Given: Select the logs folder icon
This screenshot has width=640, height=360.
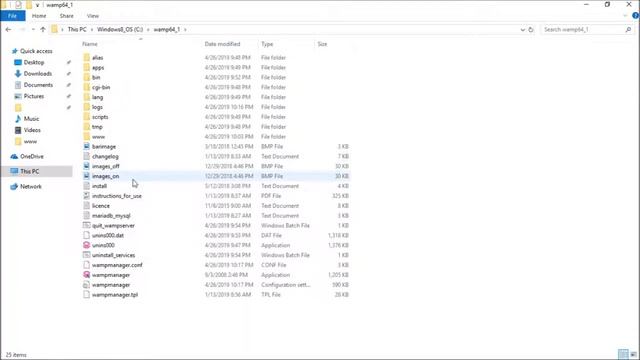Looking at the screenshot, I should [x=87, y=107].
